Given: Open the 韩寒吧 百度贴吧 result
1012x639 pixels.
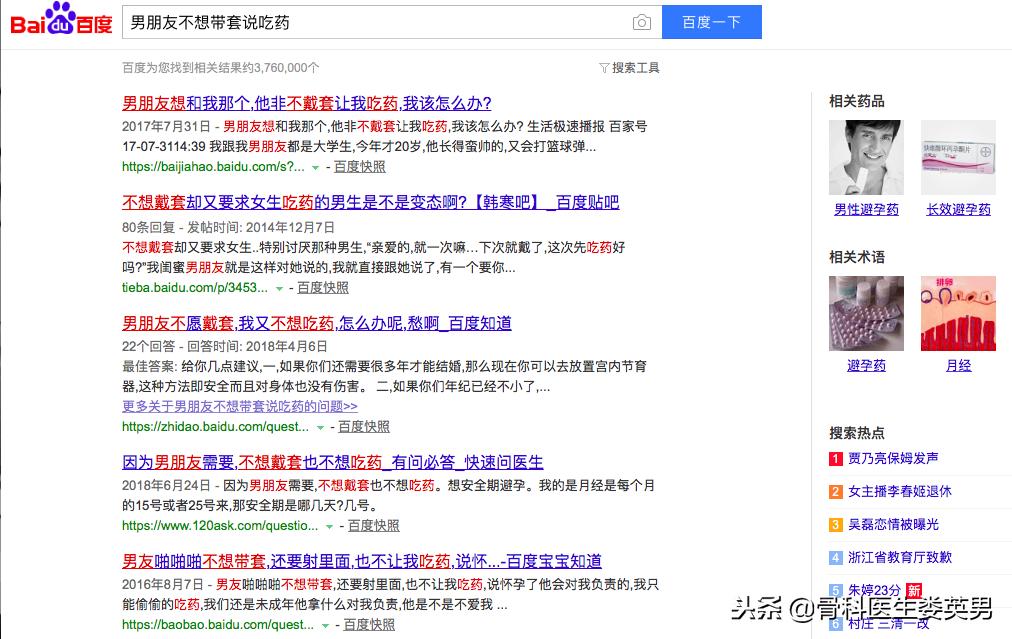Looking at the screenshot, I should pyautogui.click(x=368, y=202).
